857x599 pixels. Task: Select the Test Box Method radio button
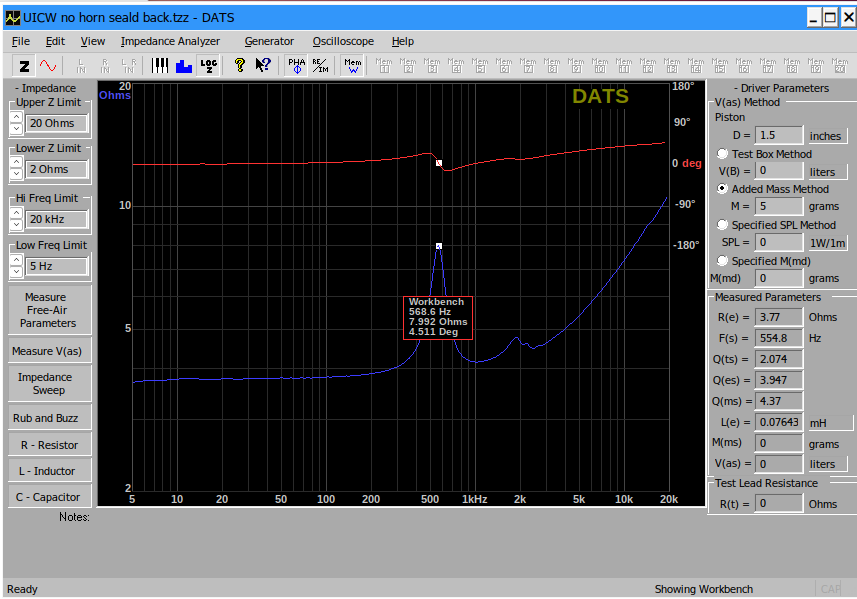tap(723, 154)
